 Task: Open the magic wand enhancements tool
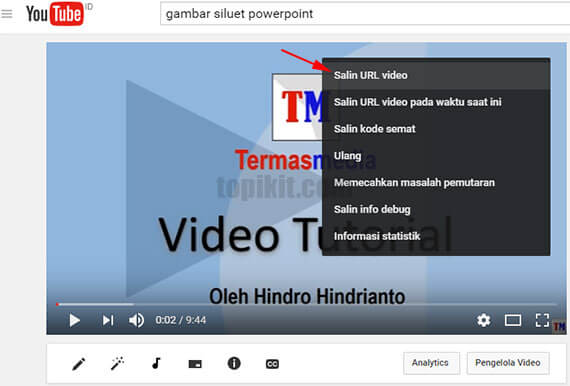pos(117,363)
